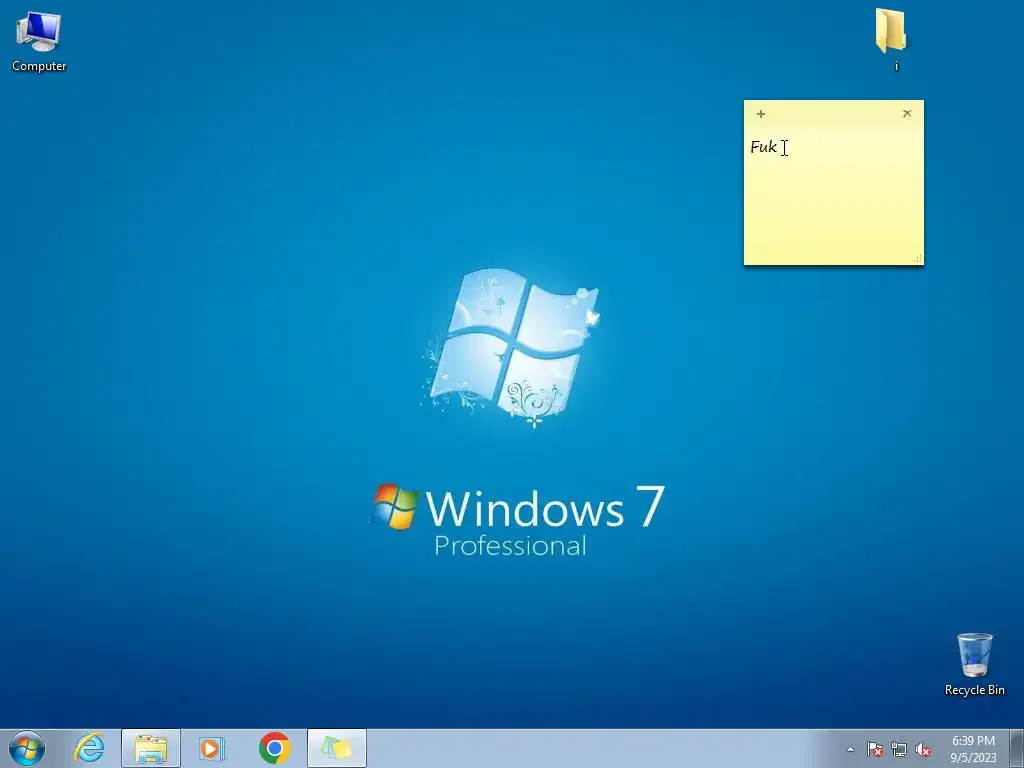
Task: Click Show desktop button at taskbar end
Action: pyautogui.click(x=1017, y=748)
